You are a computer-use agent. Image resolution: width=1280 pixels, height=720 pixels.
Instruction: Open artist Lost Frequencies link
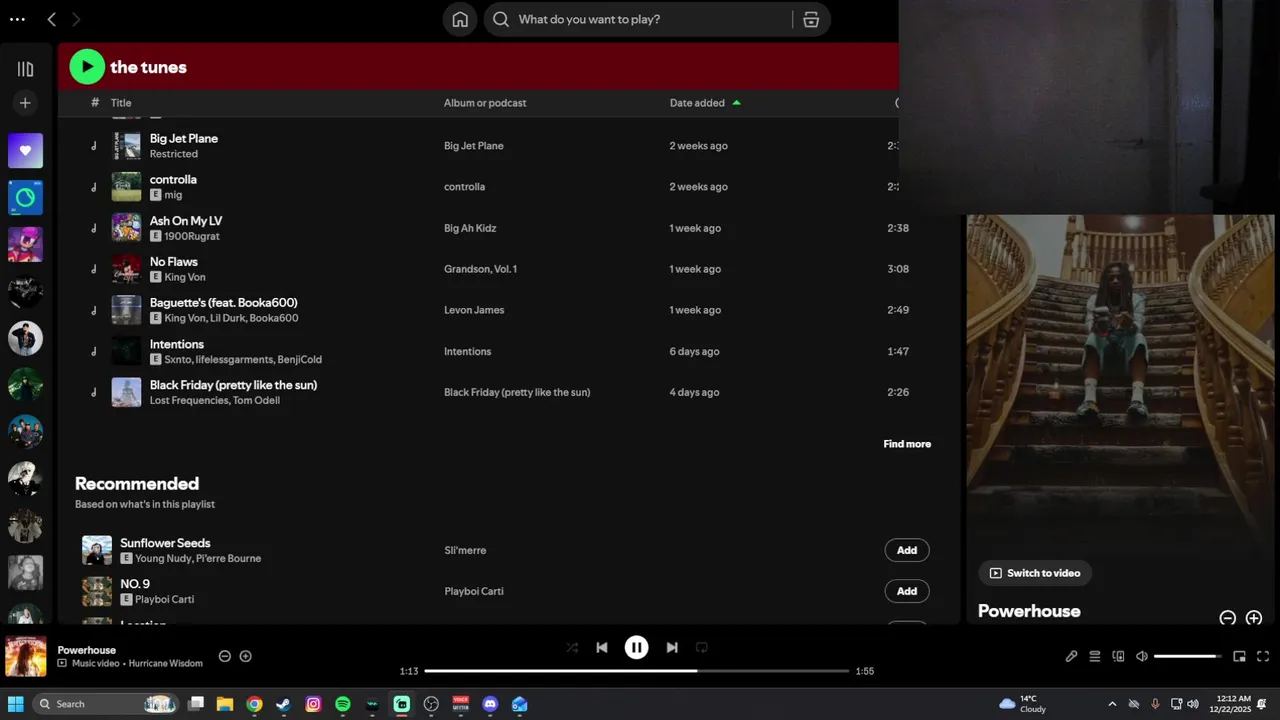pos(189,400)
